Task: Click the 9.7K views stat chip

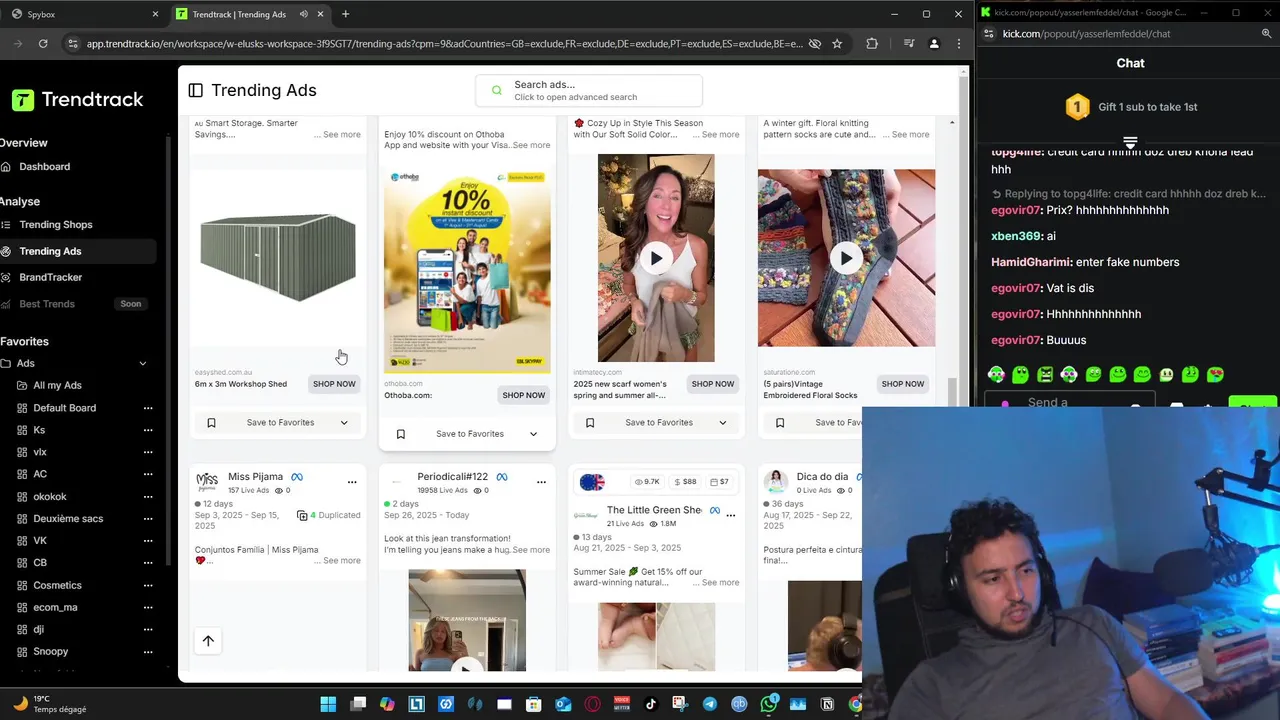Action: tap(647, 482)
